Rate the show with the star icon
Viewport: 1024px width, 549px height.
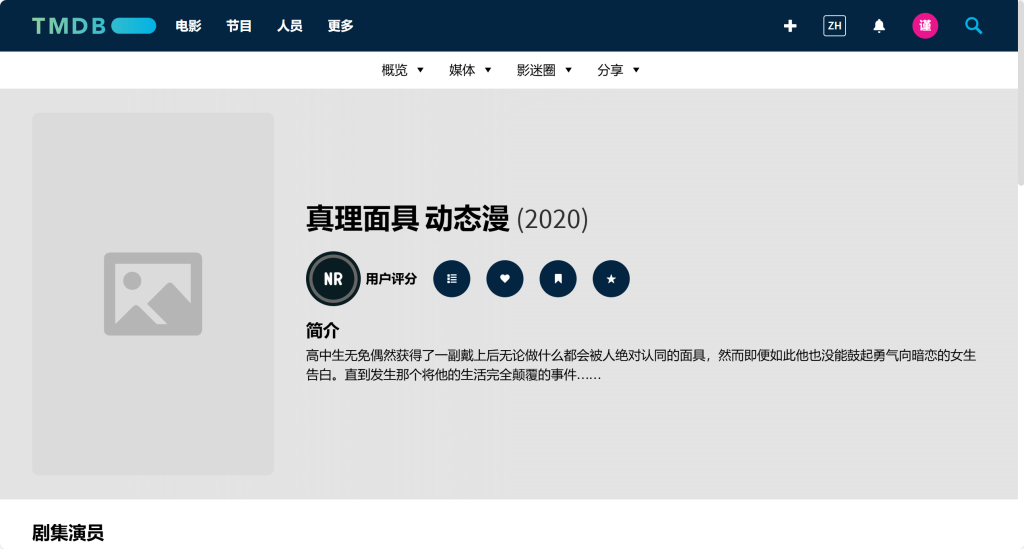pyautogui.click(x=611, y=279)
